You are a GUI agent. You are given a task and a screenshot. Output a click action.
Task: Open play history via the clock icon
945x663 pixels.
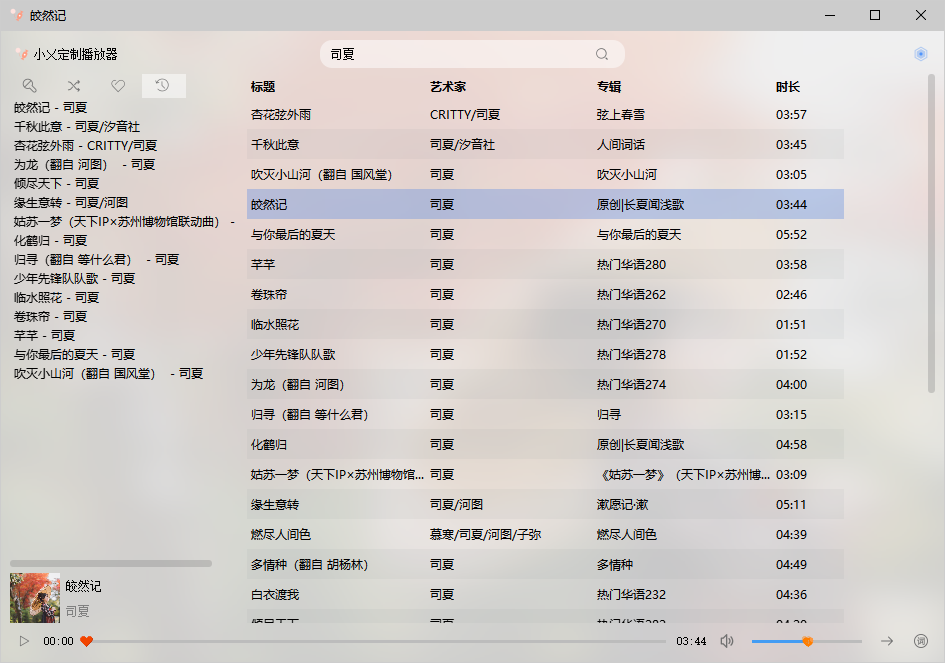161,86
